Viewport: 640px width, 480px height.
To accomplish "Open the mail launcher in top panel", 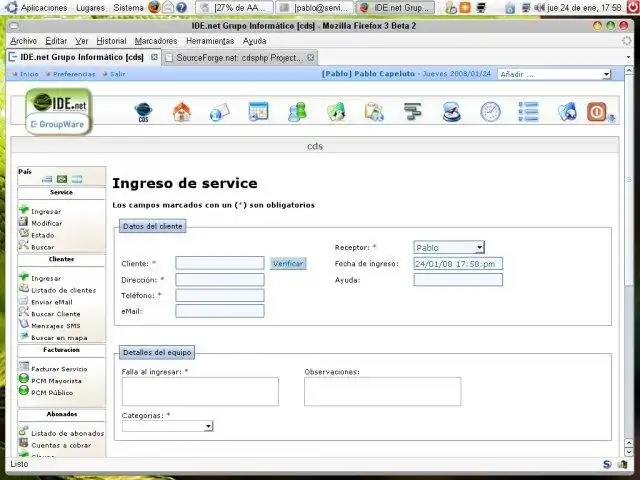I will [x=168, y=7].
